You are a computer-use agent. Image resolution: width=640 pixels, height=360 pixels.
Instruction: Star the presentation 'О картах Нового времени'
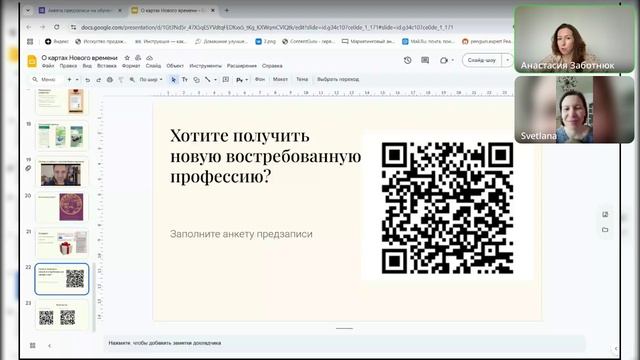(127, 58)
